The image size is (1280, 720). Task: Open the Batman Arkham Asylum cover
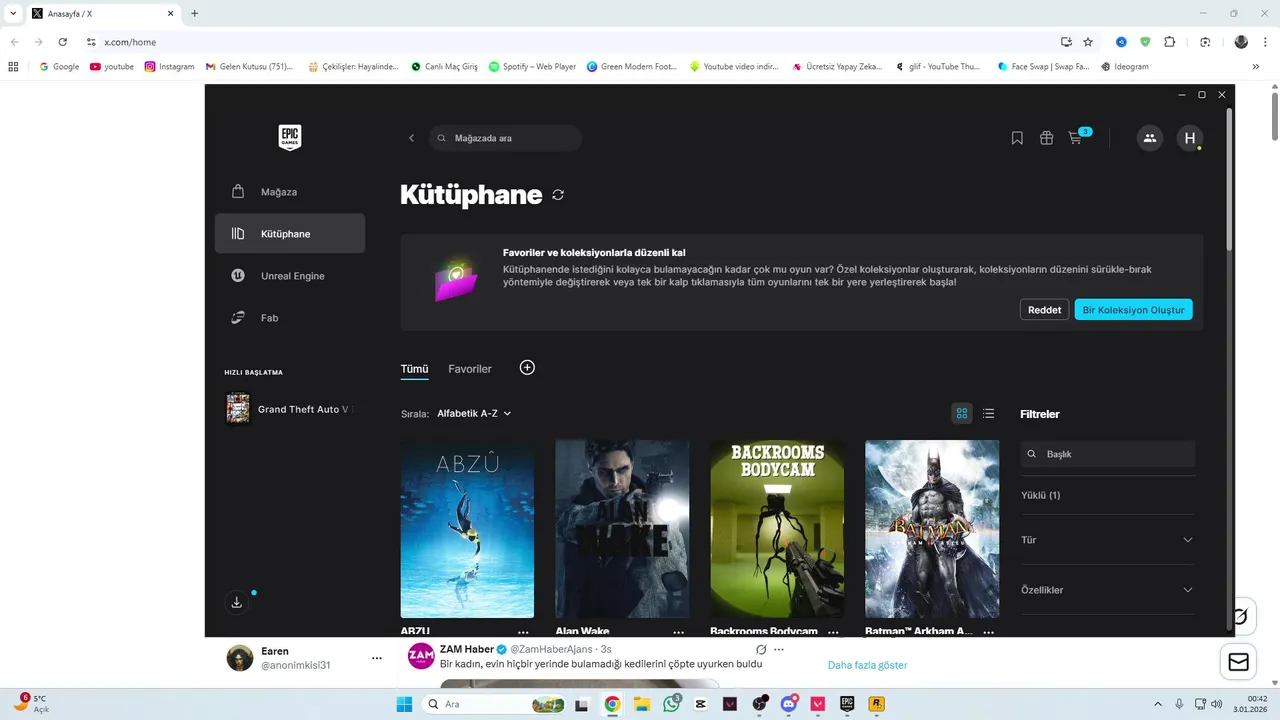(932, 529)
